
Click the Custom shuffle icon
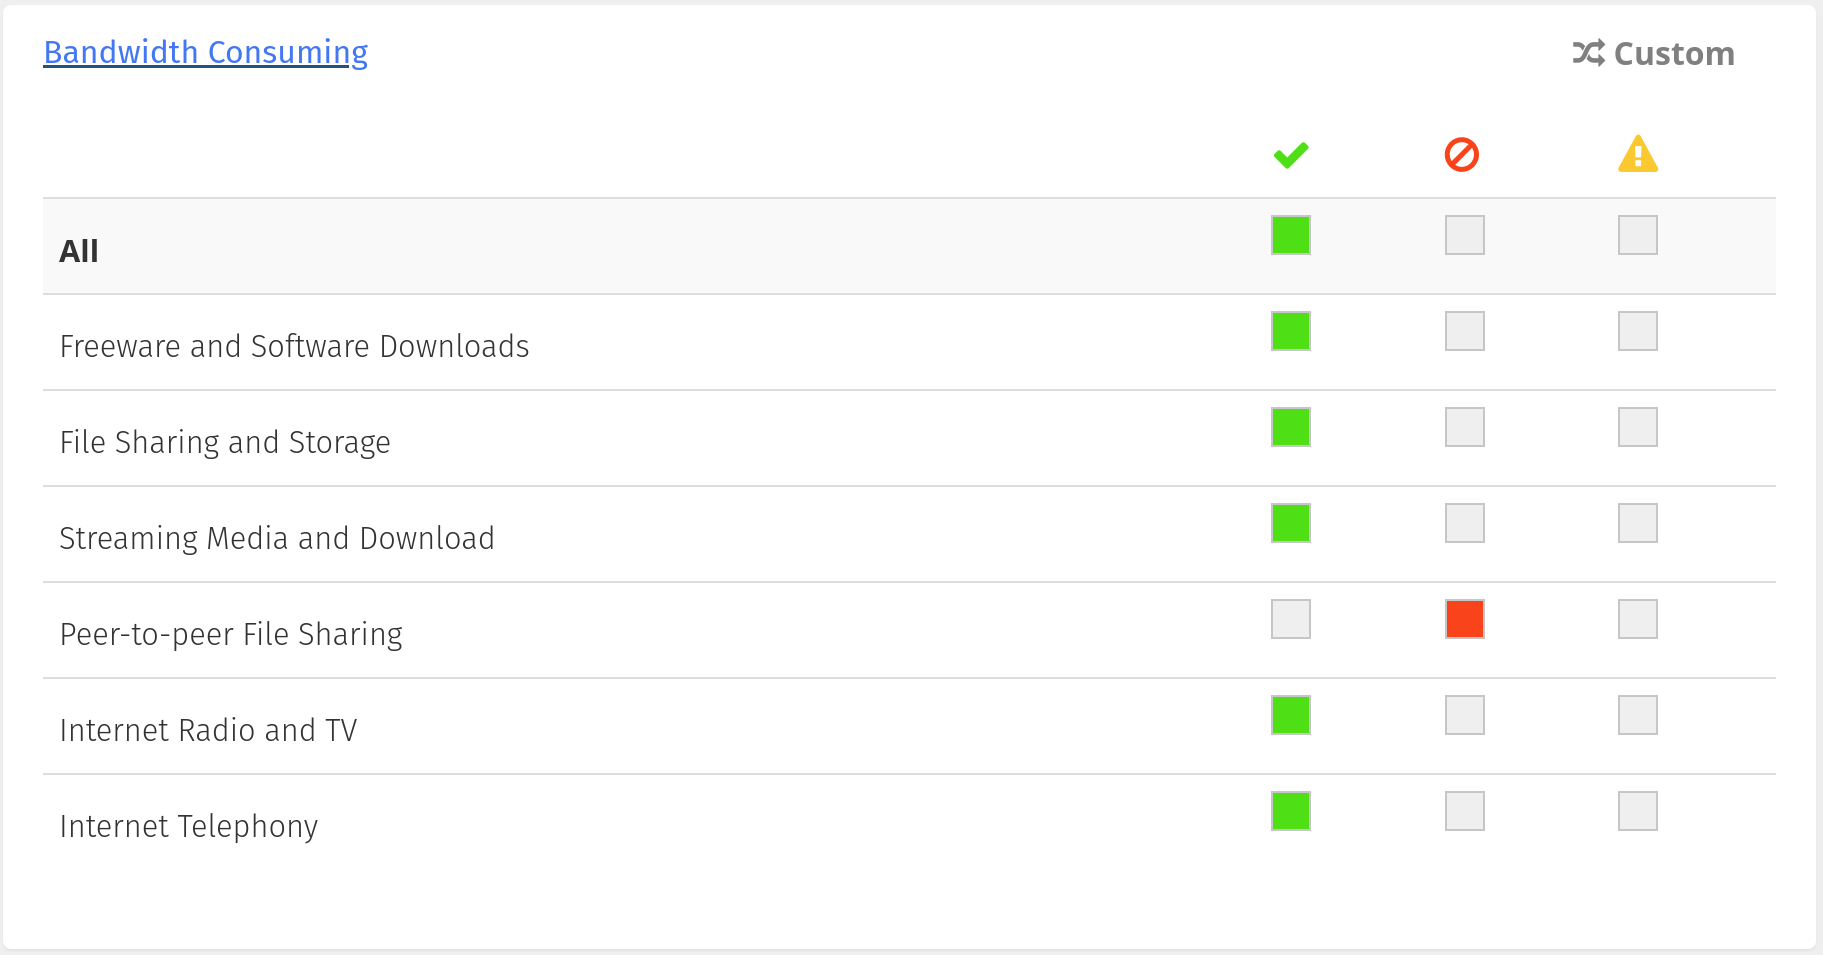tap(1588, 53)
